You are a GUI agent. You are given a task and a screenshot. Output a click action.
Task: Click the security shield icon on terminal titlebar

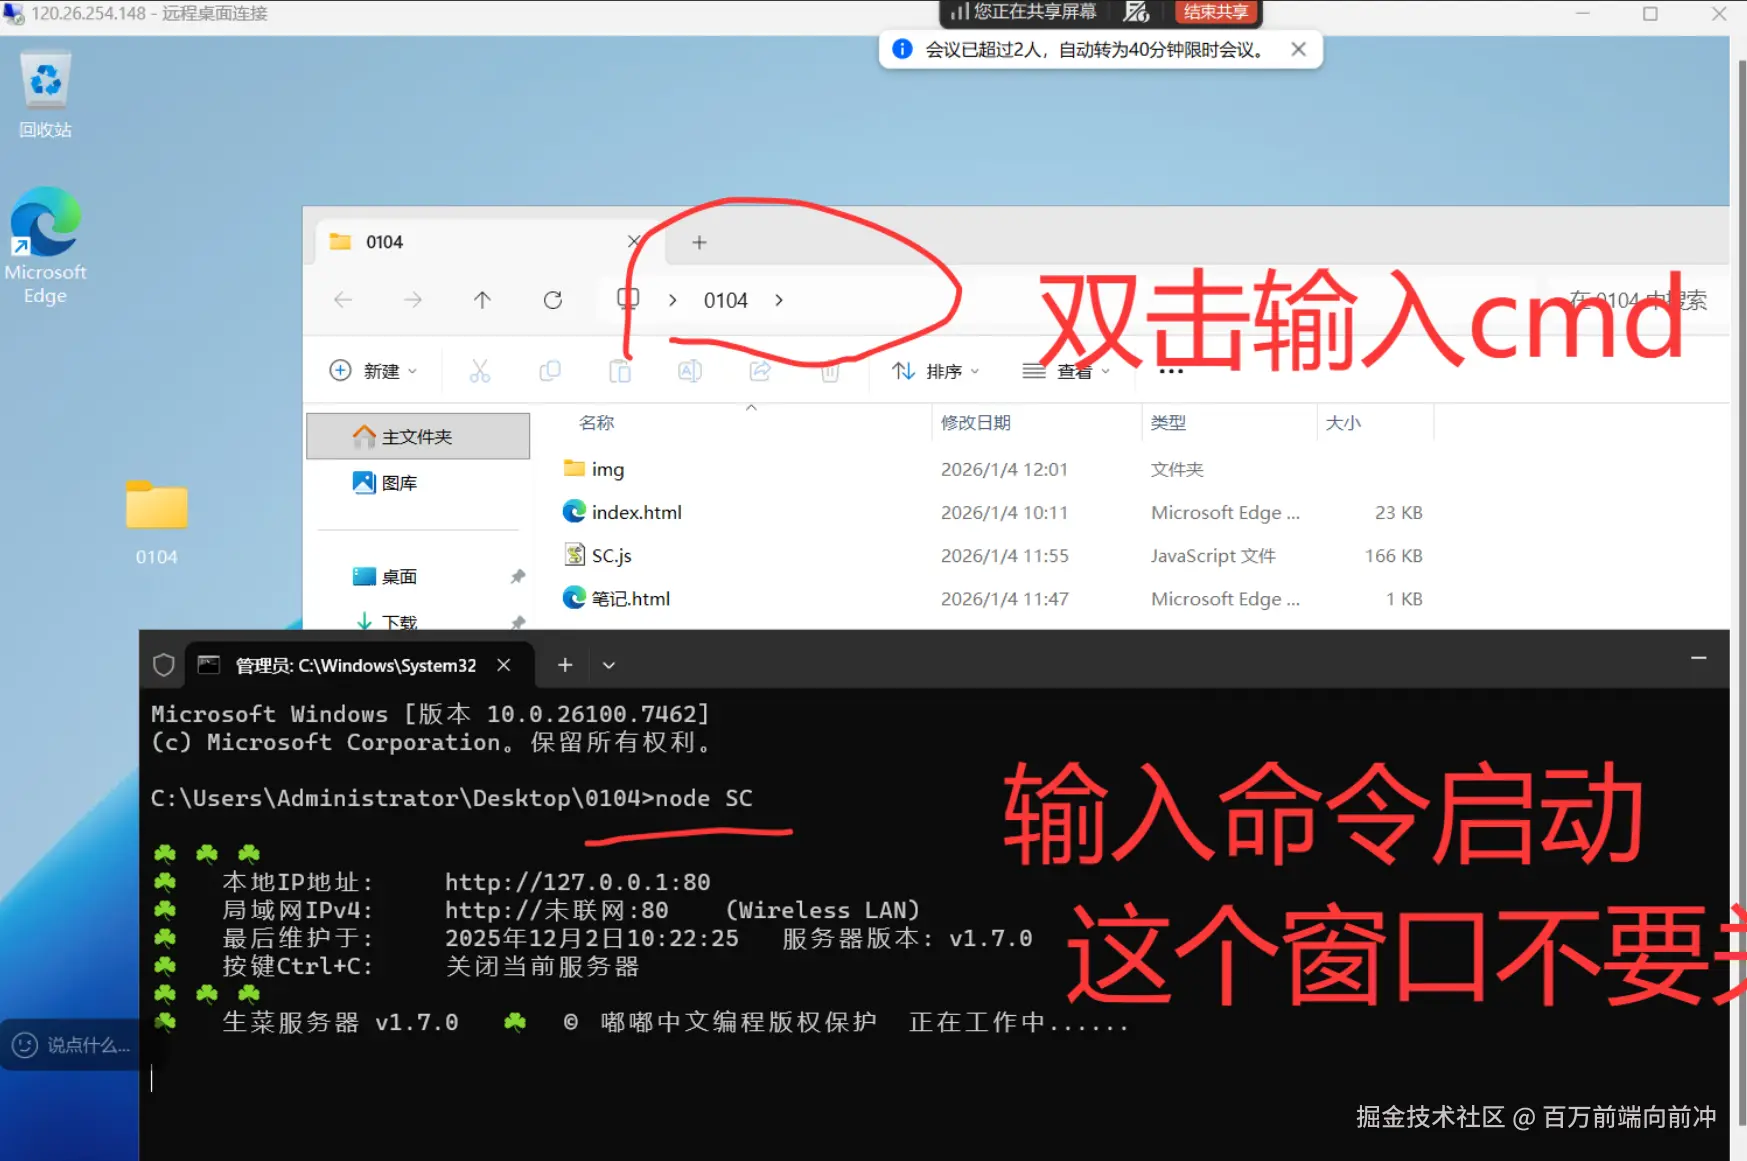(x=162, y=664)
